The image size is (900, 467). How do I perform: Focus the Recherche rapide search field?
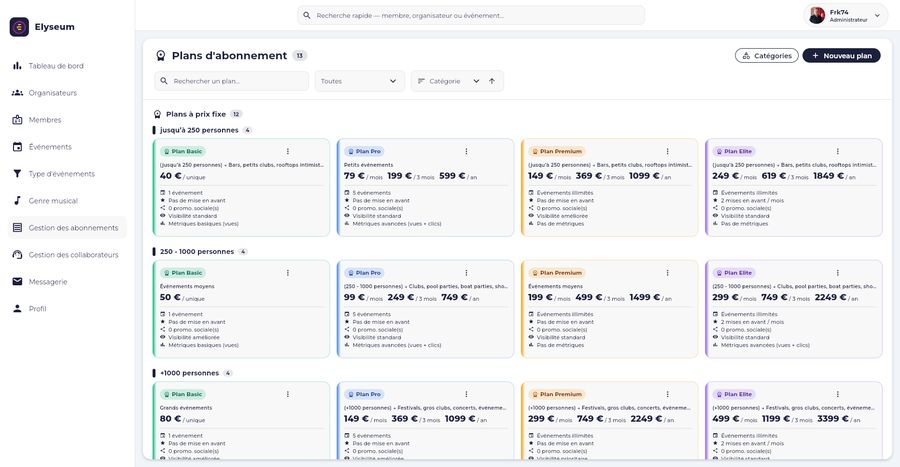click(x=471, y=15)
